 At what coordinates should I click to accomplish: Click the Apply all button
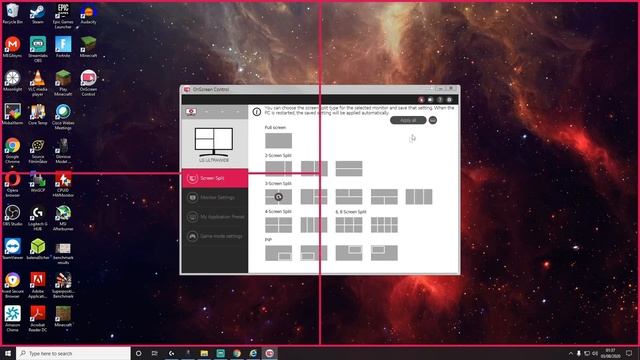click(408, 120)
